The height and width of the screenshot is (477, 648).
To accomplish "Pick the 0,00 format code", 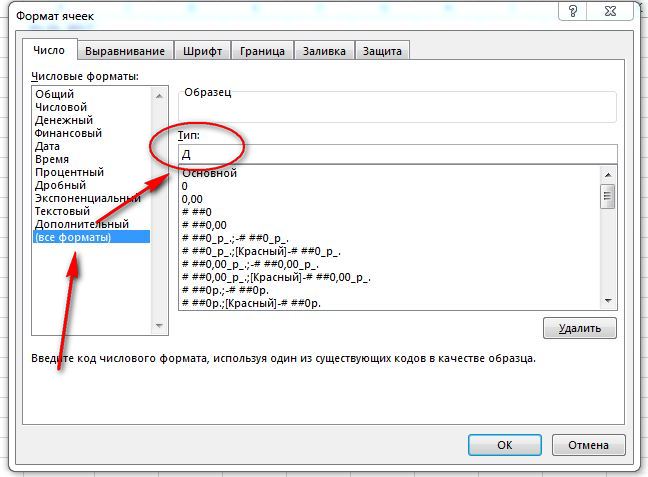I will coord(192,199).
